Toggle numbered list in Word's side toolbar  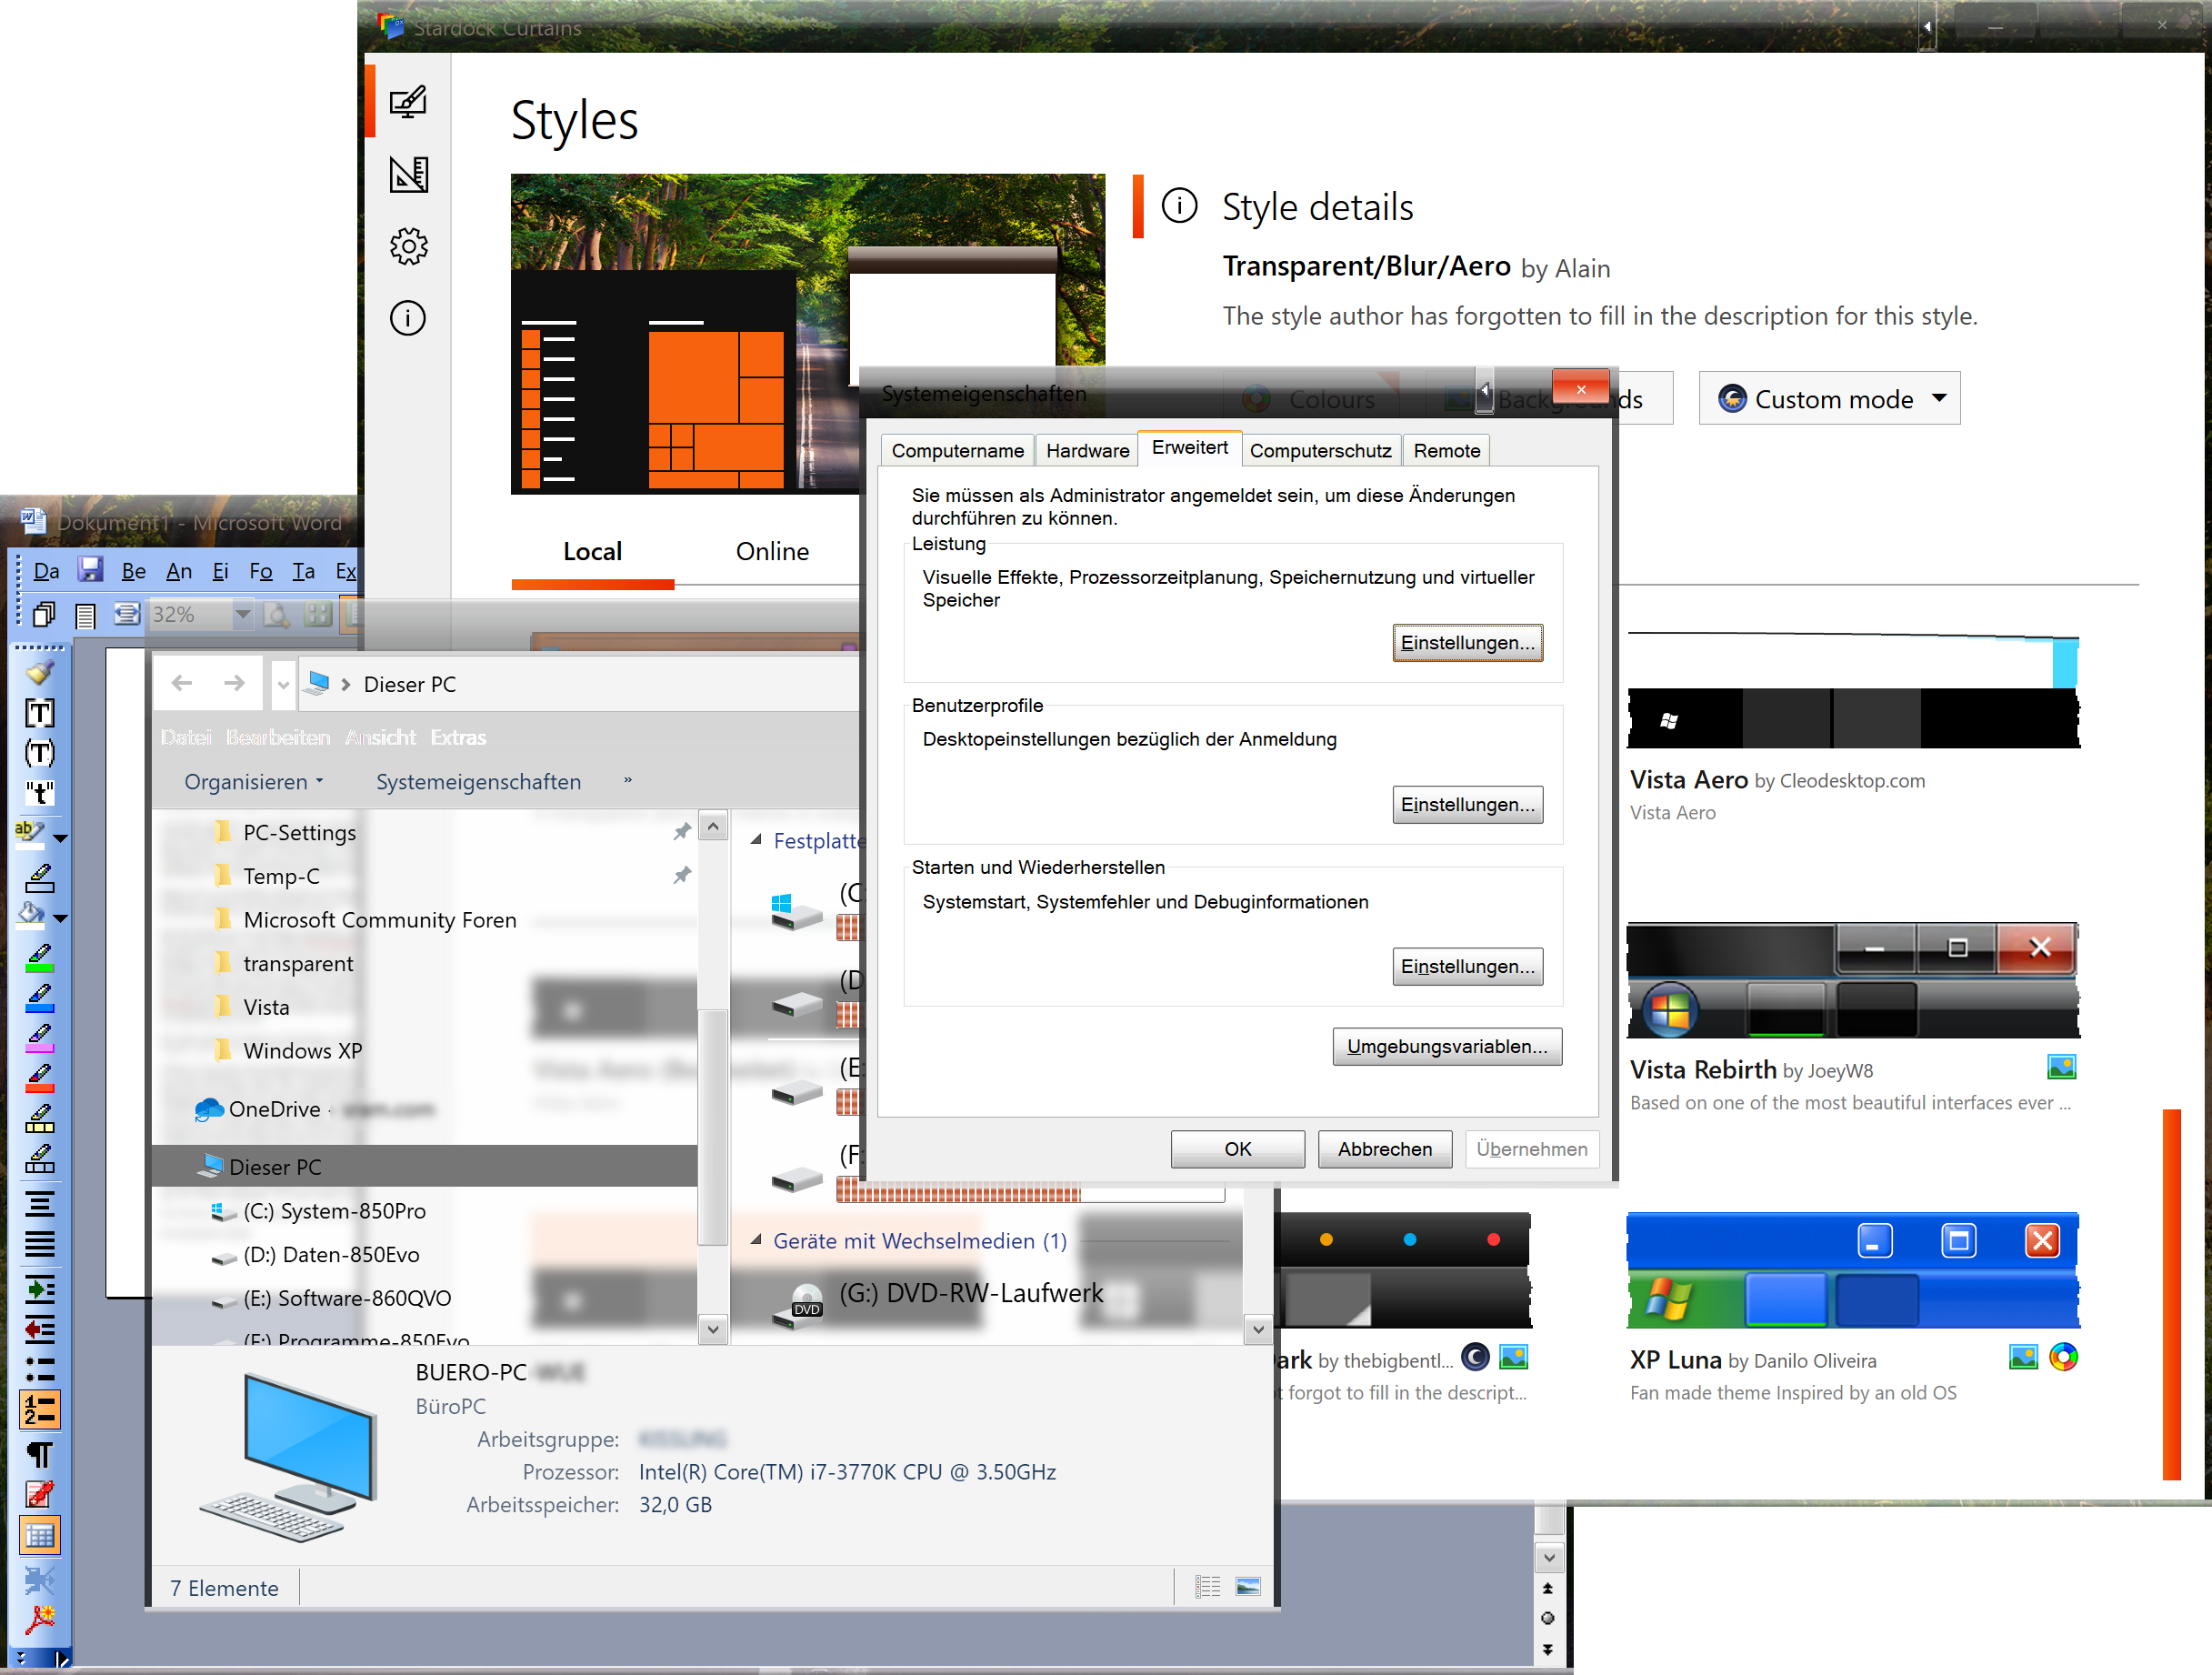tap(39, 1411)
